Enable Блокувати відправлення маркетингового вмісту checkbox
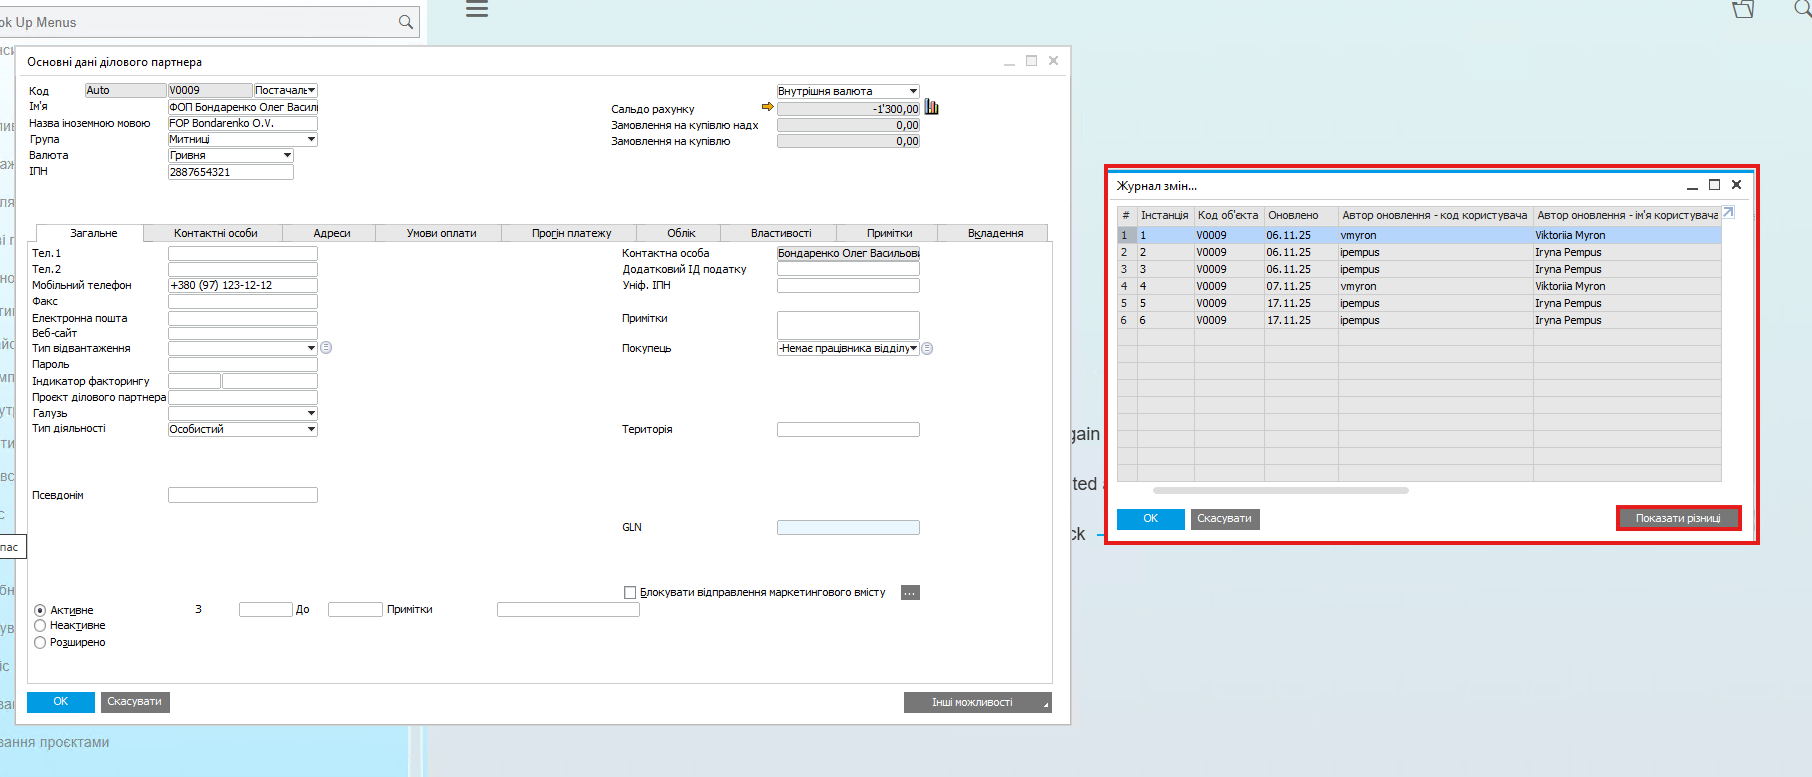Image resolution: width=1812 pixels, height=777 pixels. 630,593
